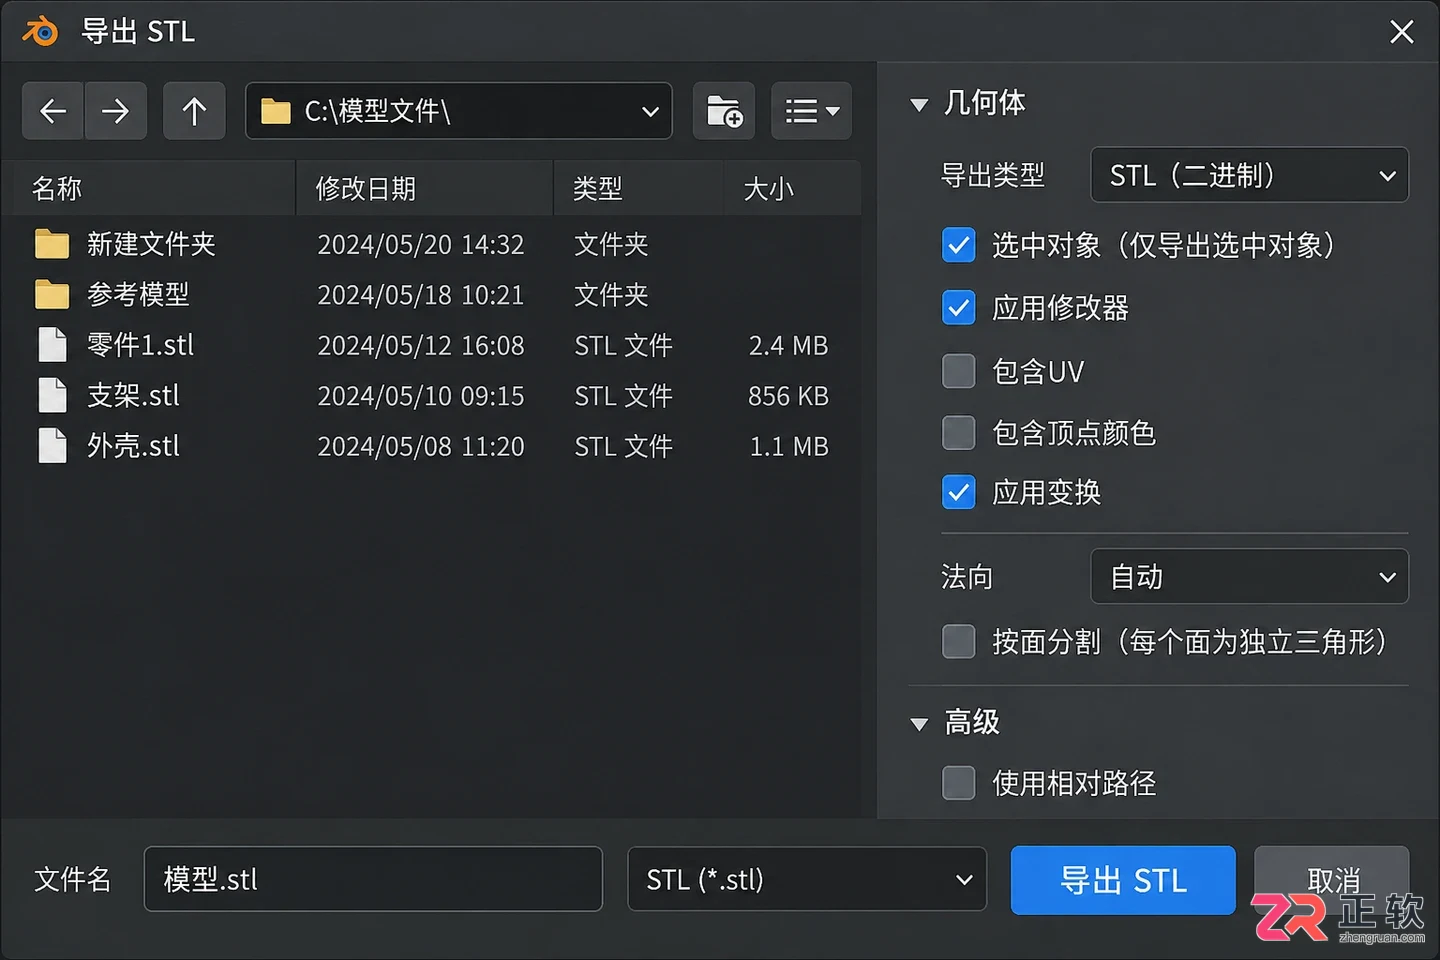Enable 使用相对路径
1440x960 pixels.
pos(959,783)
